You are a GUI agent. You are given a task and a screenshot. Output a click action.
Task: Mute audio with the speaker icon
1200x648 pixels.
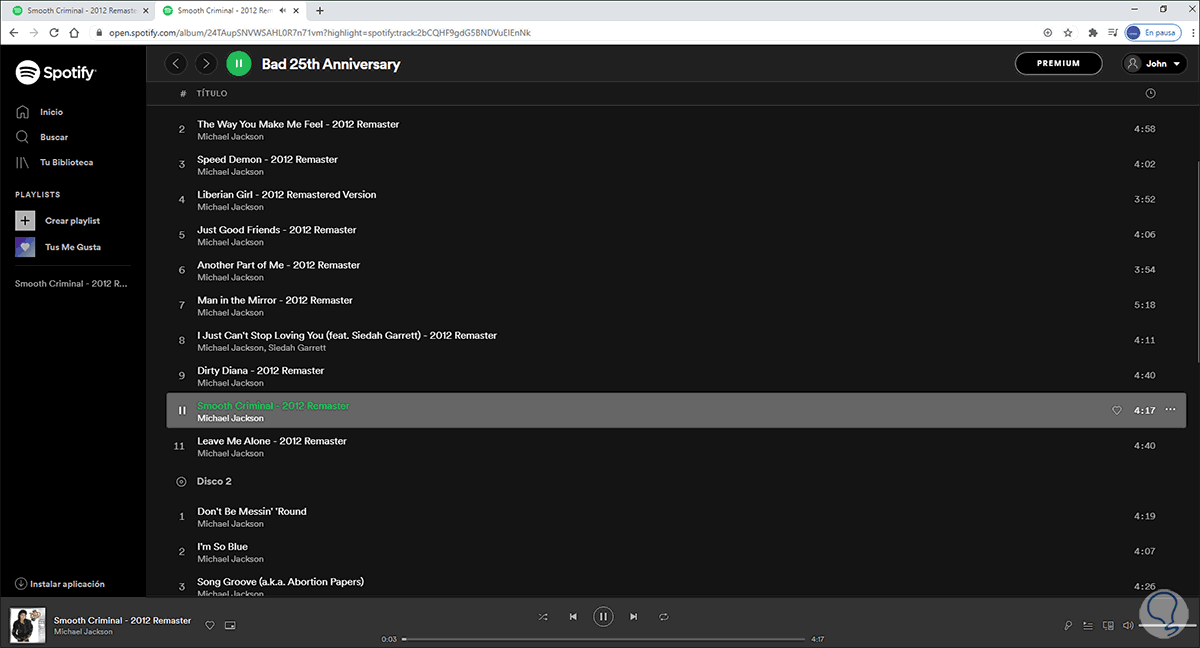coord(1128,626)
